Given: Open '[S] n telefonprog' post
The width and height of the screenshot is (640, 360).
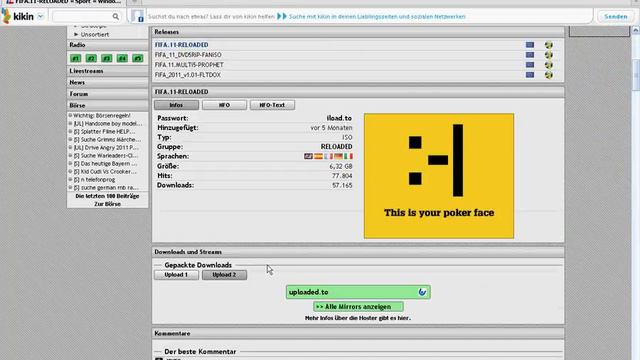Looking at the screenshot, I should point(94,180).
